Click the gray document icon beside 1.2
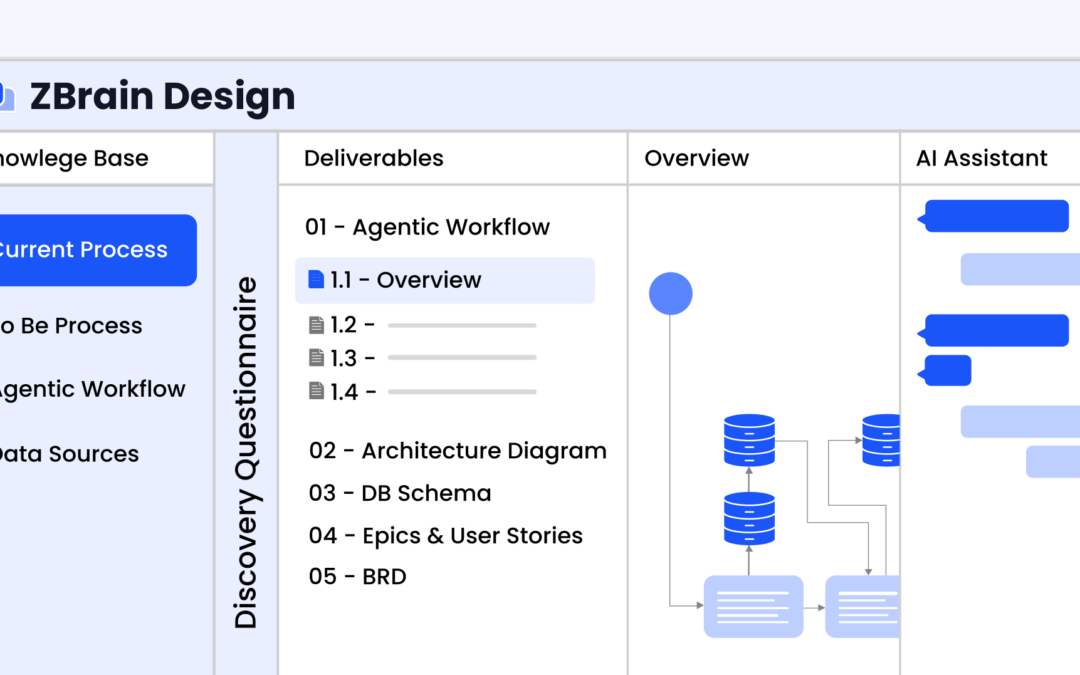The width and height of the screenshot is (1080, 675). (x=316, y=325)
